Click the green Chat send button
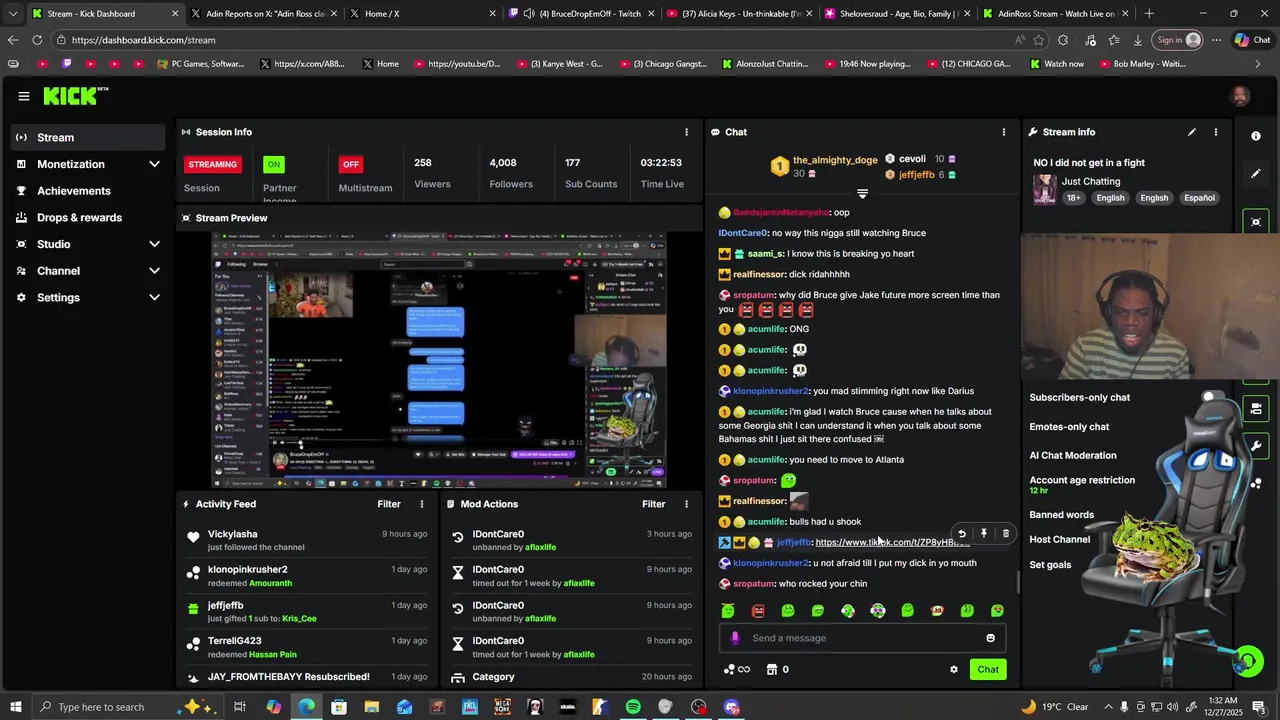1280x720 pixels. coord(988,670)
